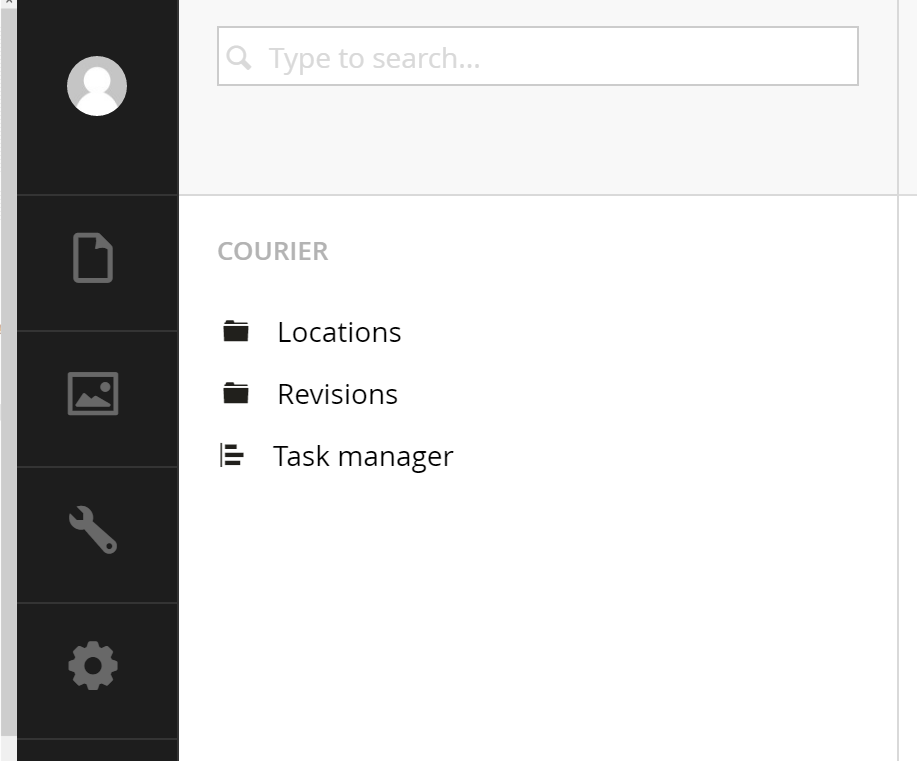Click the Revisions folder icon
The image size is (917, 761).
(236, 393)
